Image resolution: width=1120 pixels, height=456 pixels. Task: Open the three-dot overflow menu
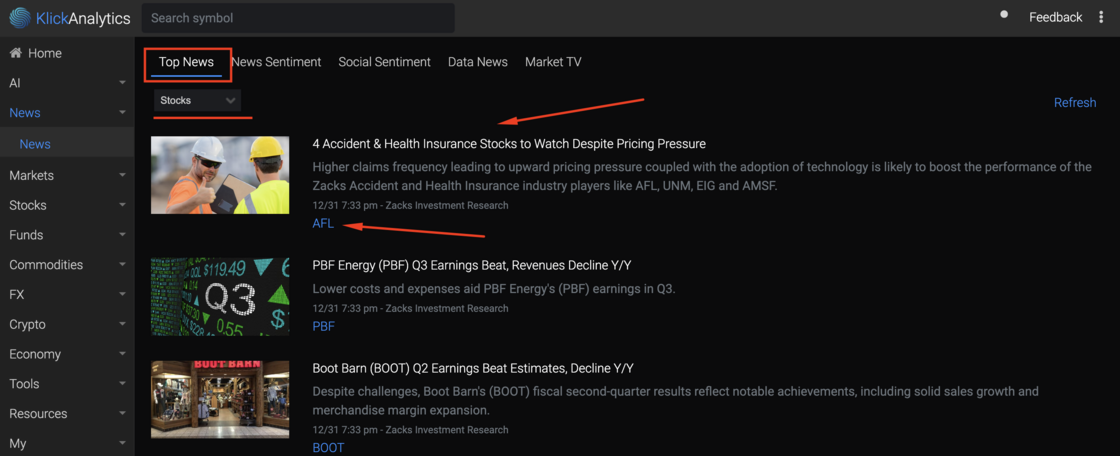pos(1101,17)
